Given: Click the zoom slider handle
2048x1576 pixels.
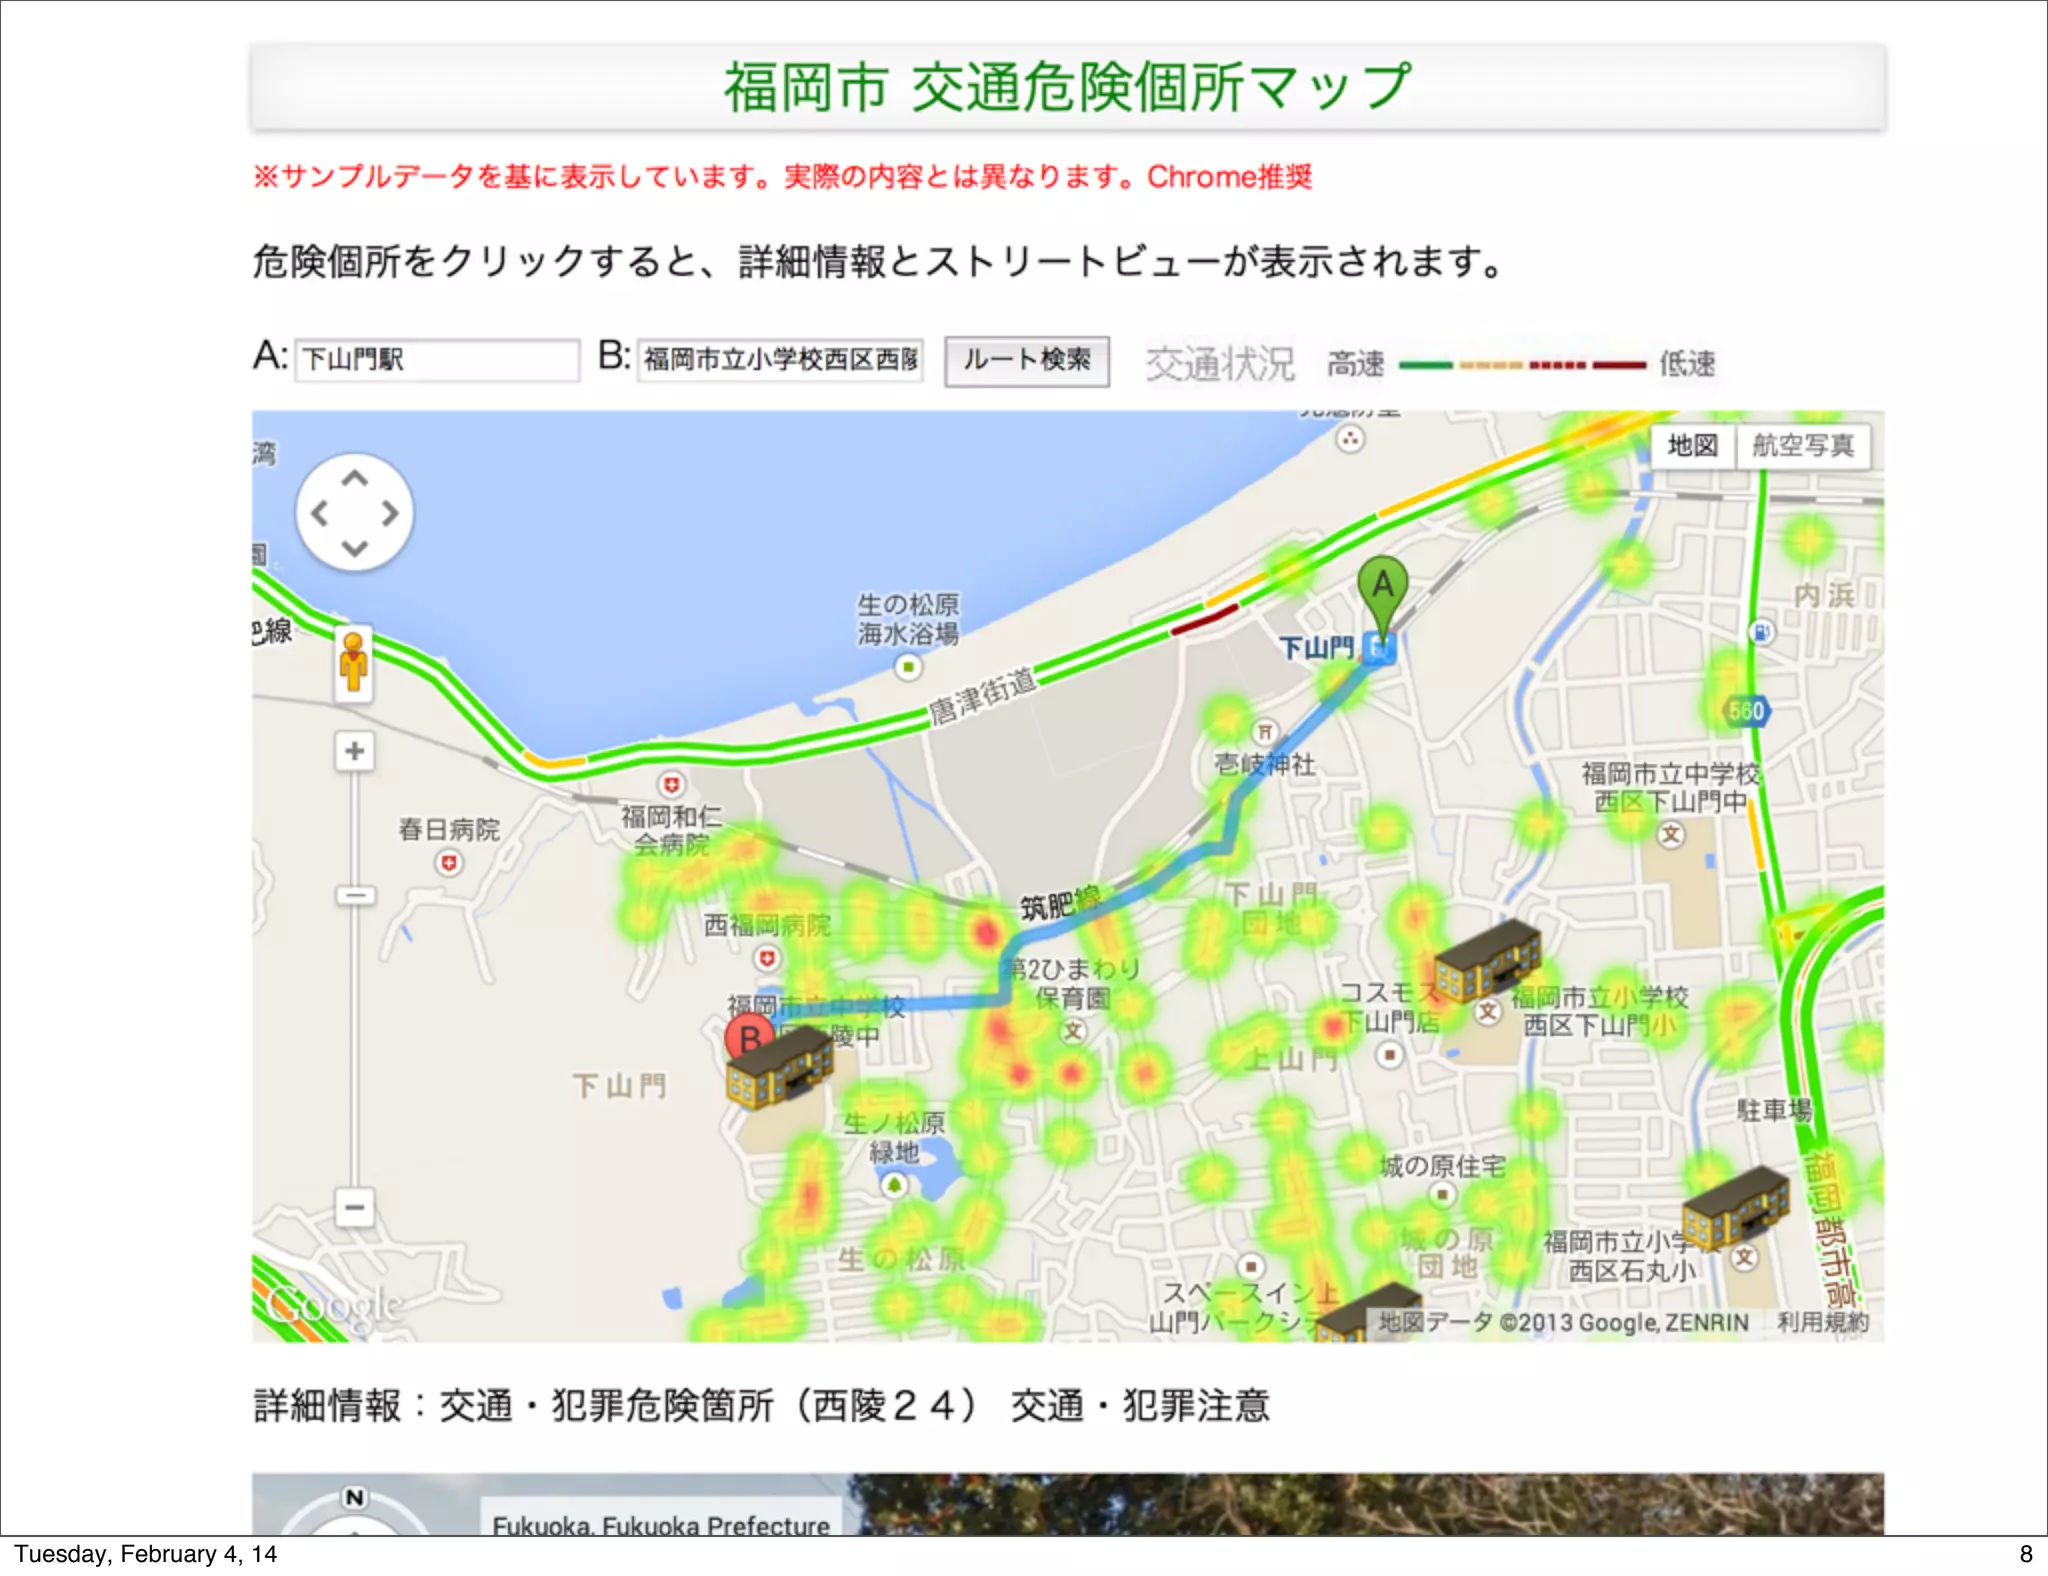Looking at the screenshot, I should tap(354, 895).
